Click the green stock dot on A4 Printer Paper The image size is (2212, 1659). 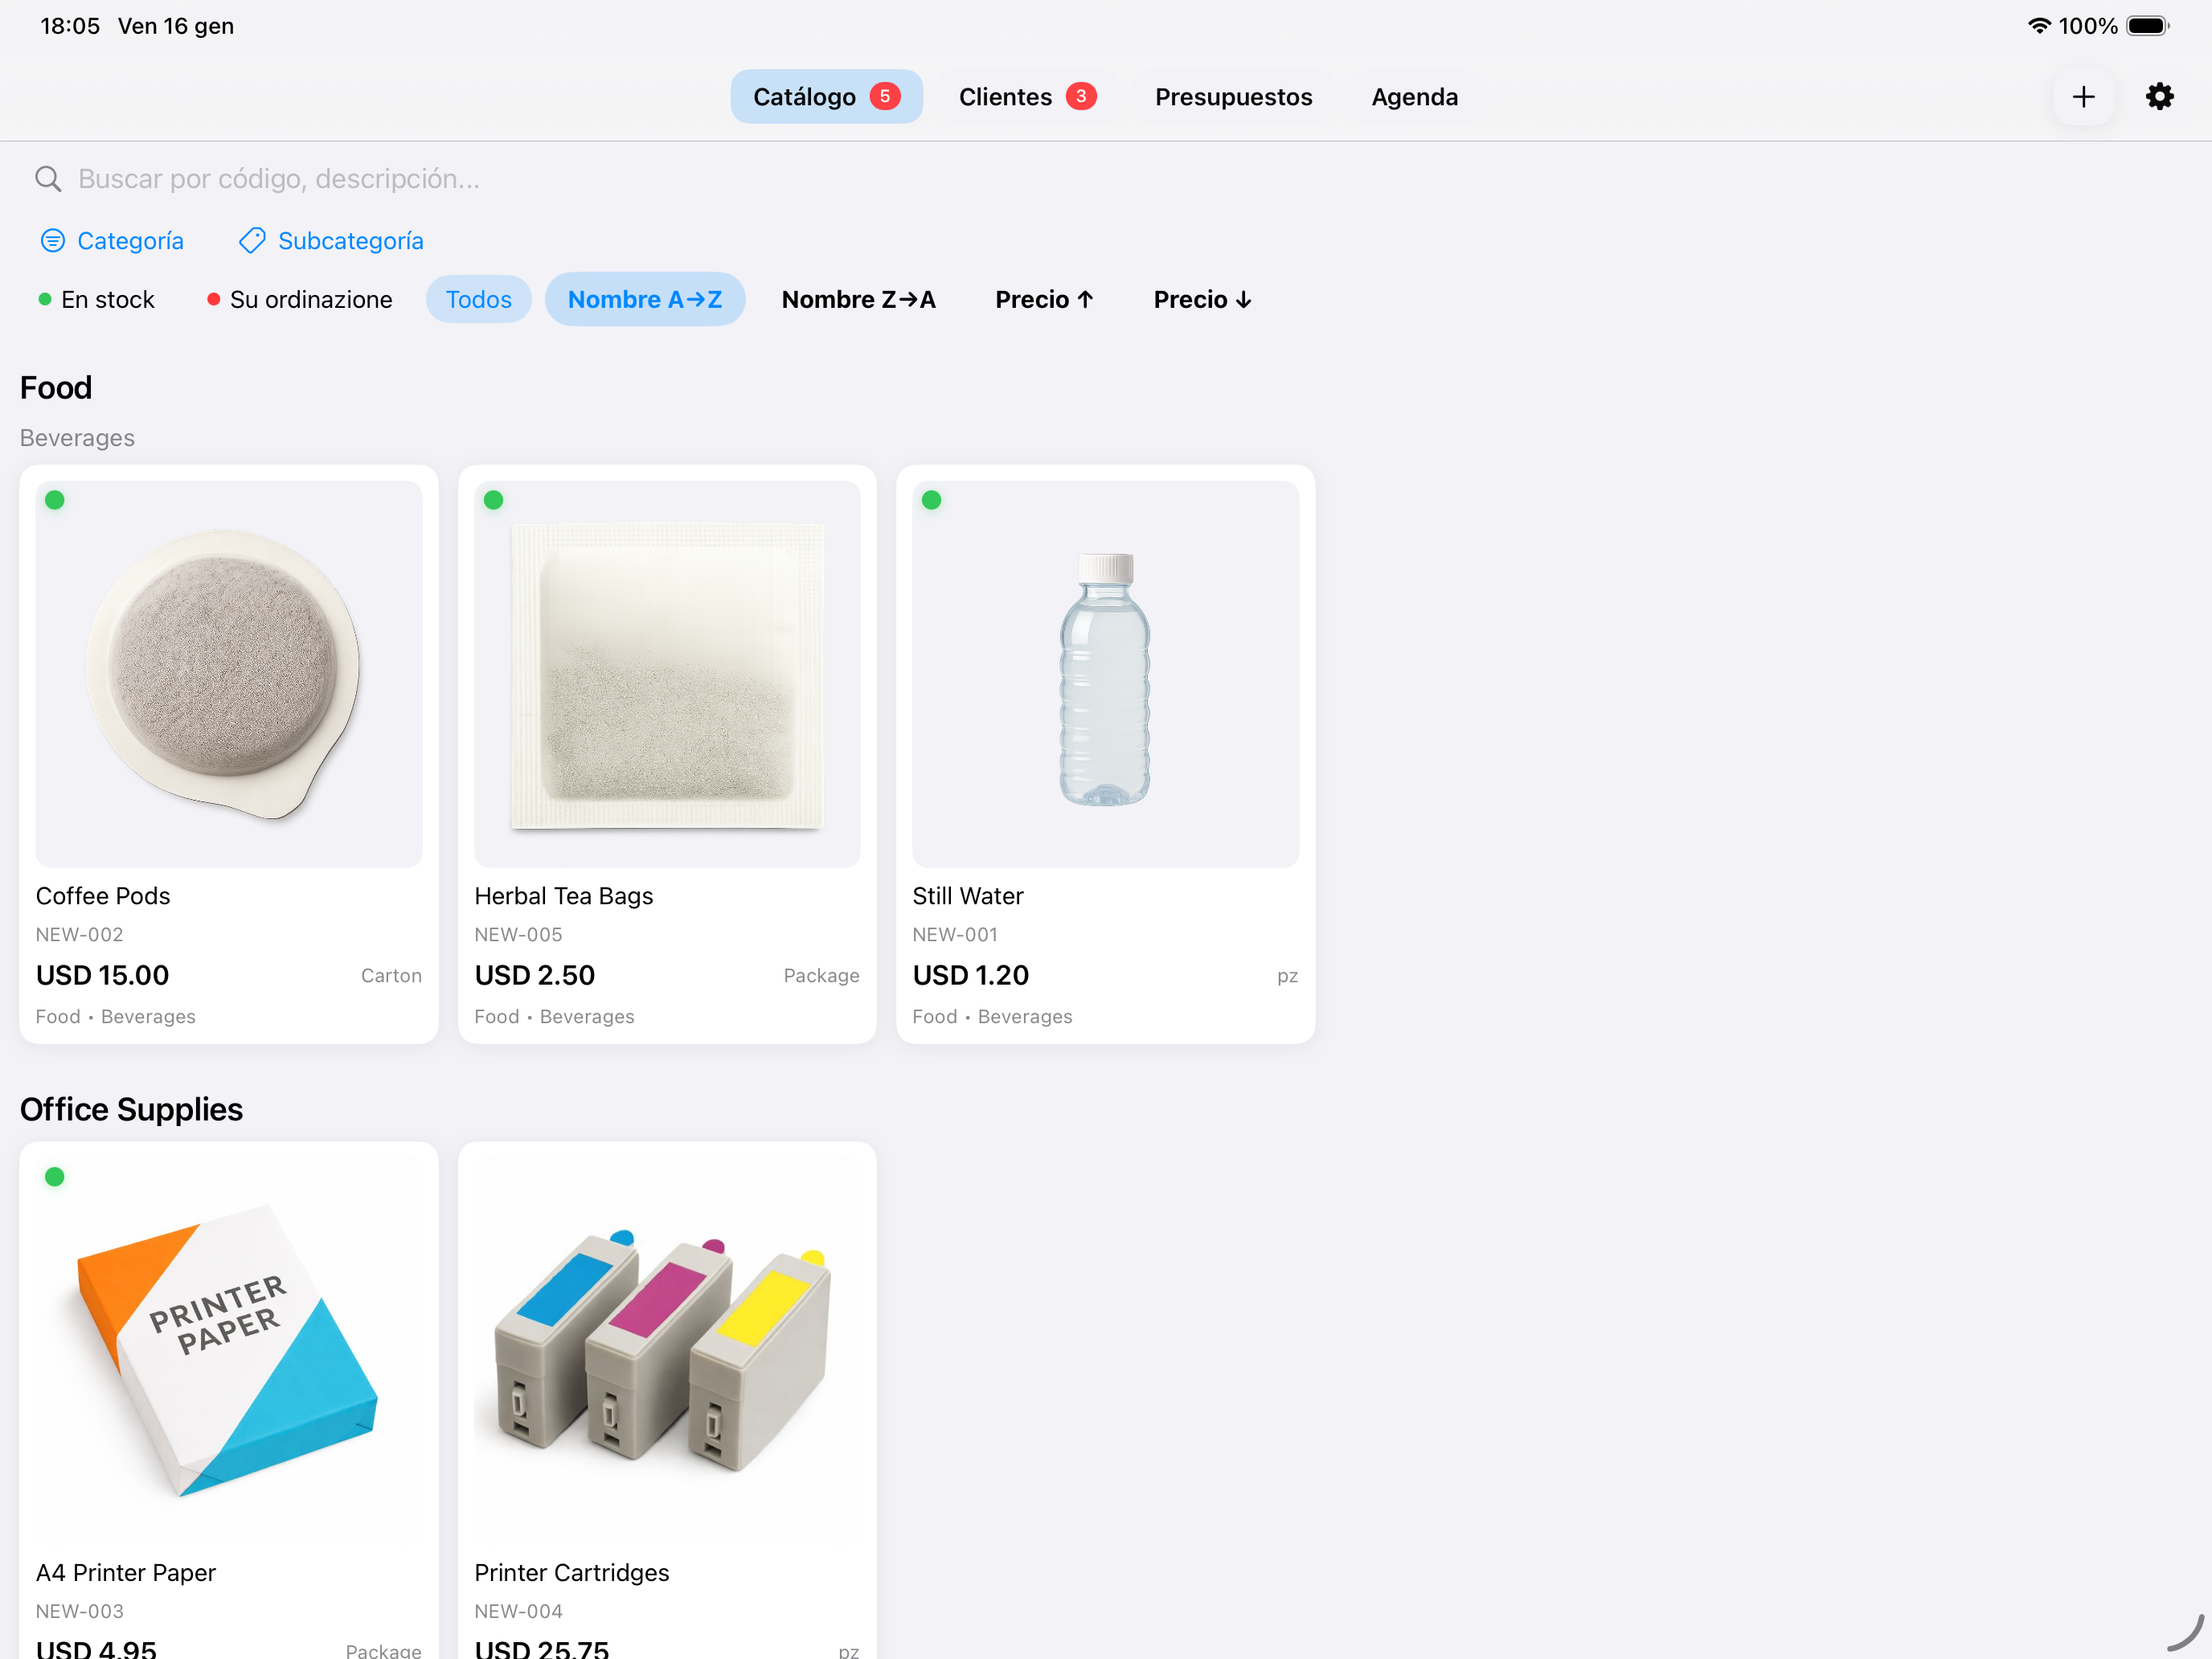[55, 1177]
